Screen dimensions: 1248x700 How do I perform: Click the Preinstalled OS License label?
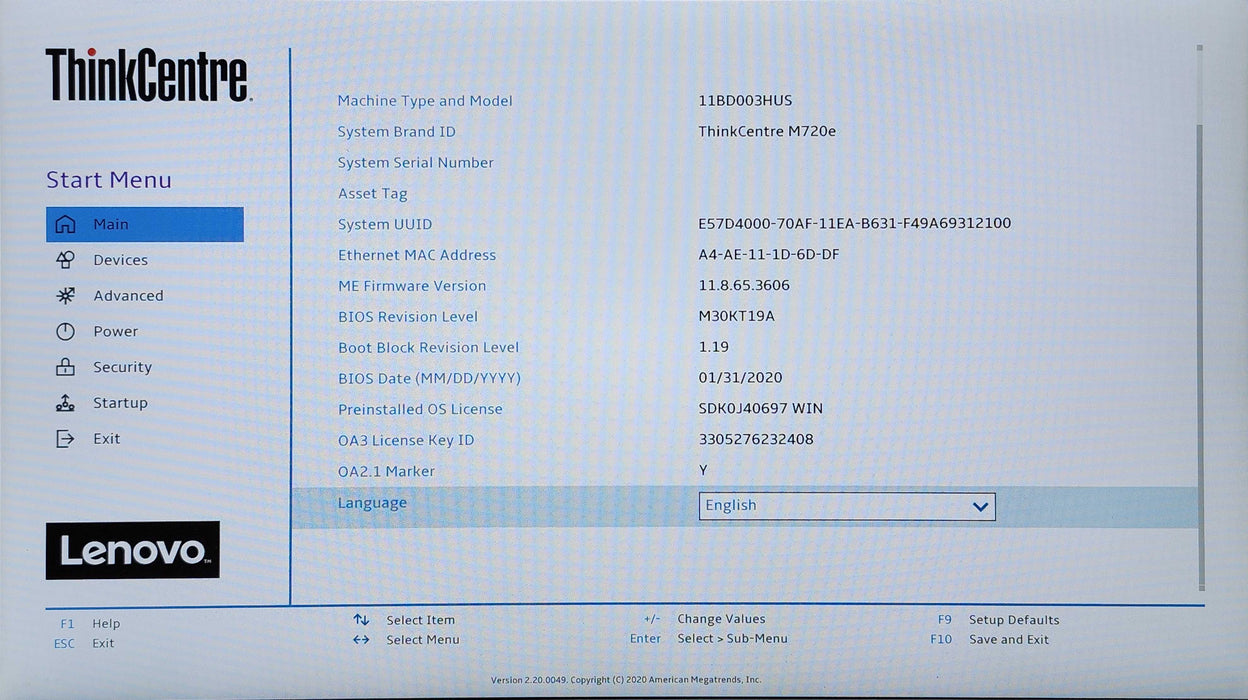click(x=420, y=410)
